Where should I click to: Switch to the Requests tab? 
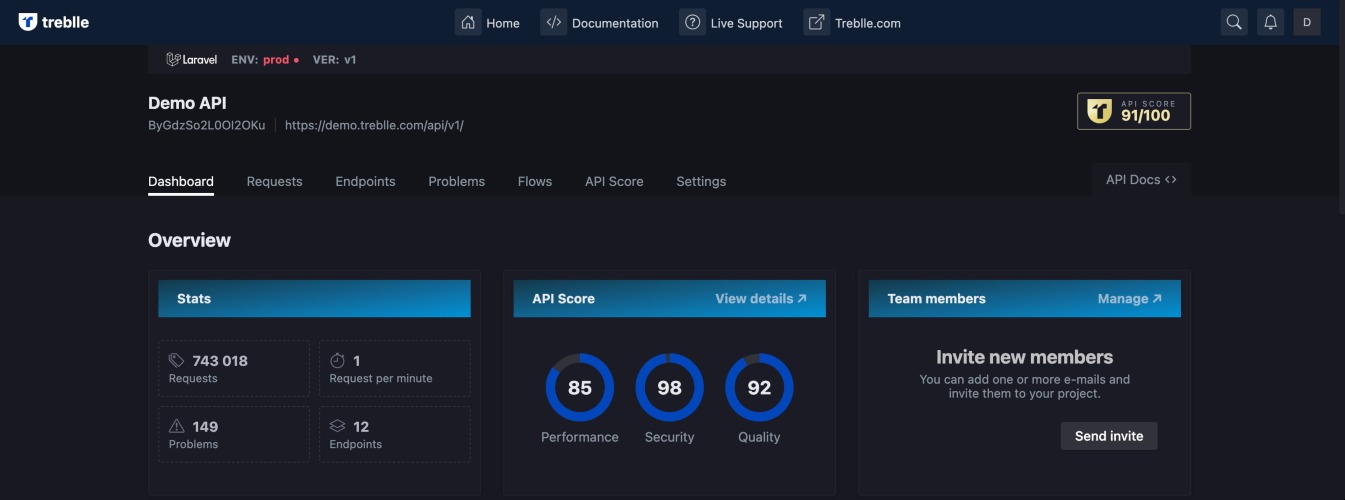[x=274, y=181]
